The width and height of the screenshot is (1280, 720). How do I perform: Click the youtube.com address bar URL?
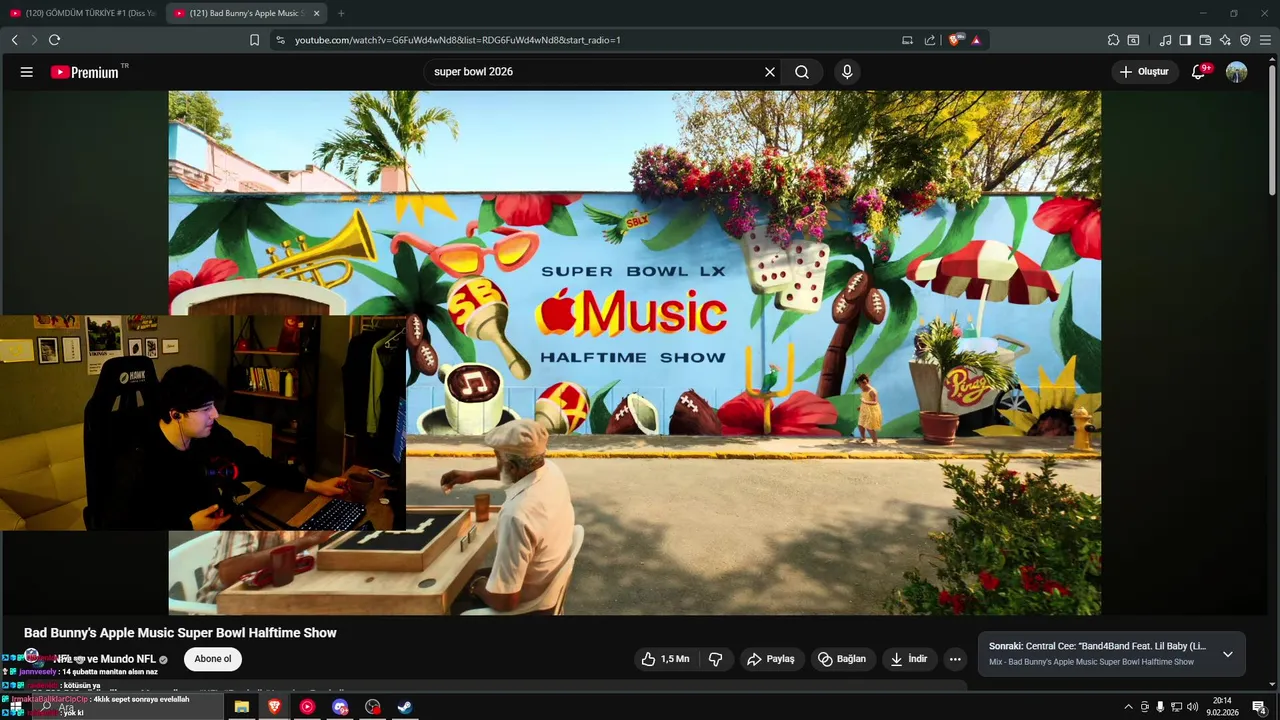pyautogui.click(x=457, y=40)
